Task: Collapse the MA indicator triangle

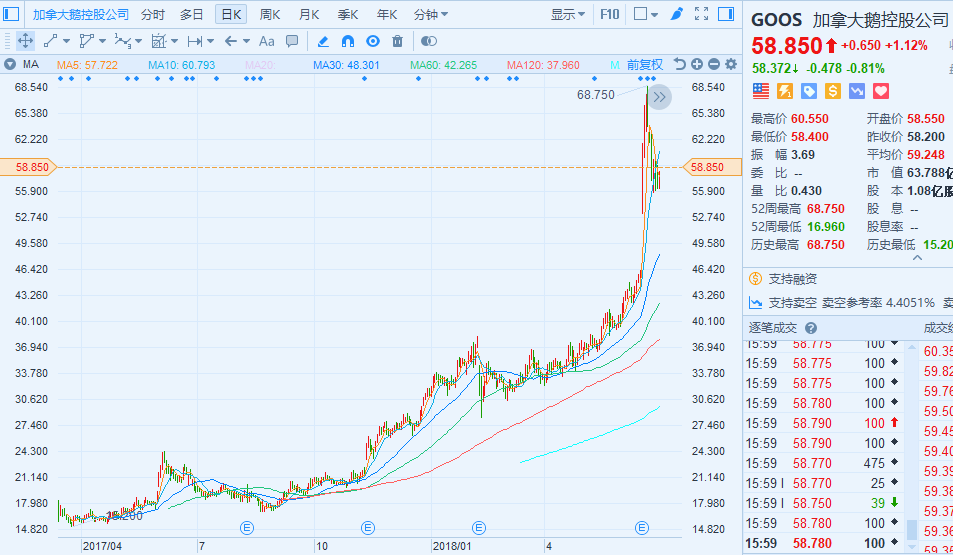Action: (9, 64)
